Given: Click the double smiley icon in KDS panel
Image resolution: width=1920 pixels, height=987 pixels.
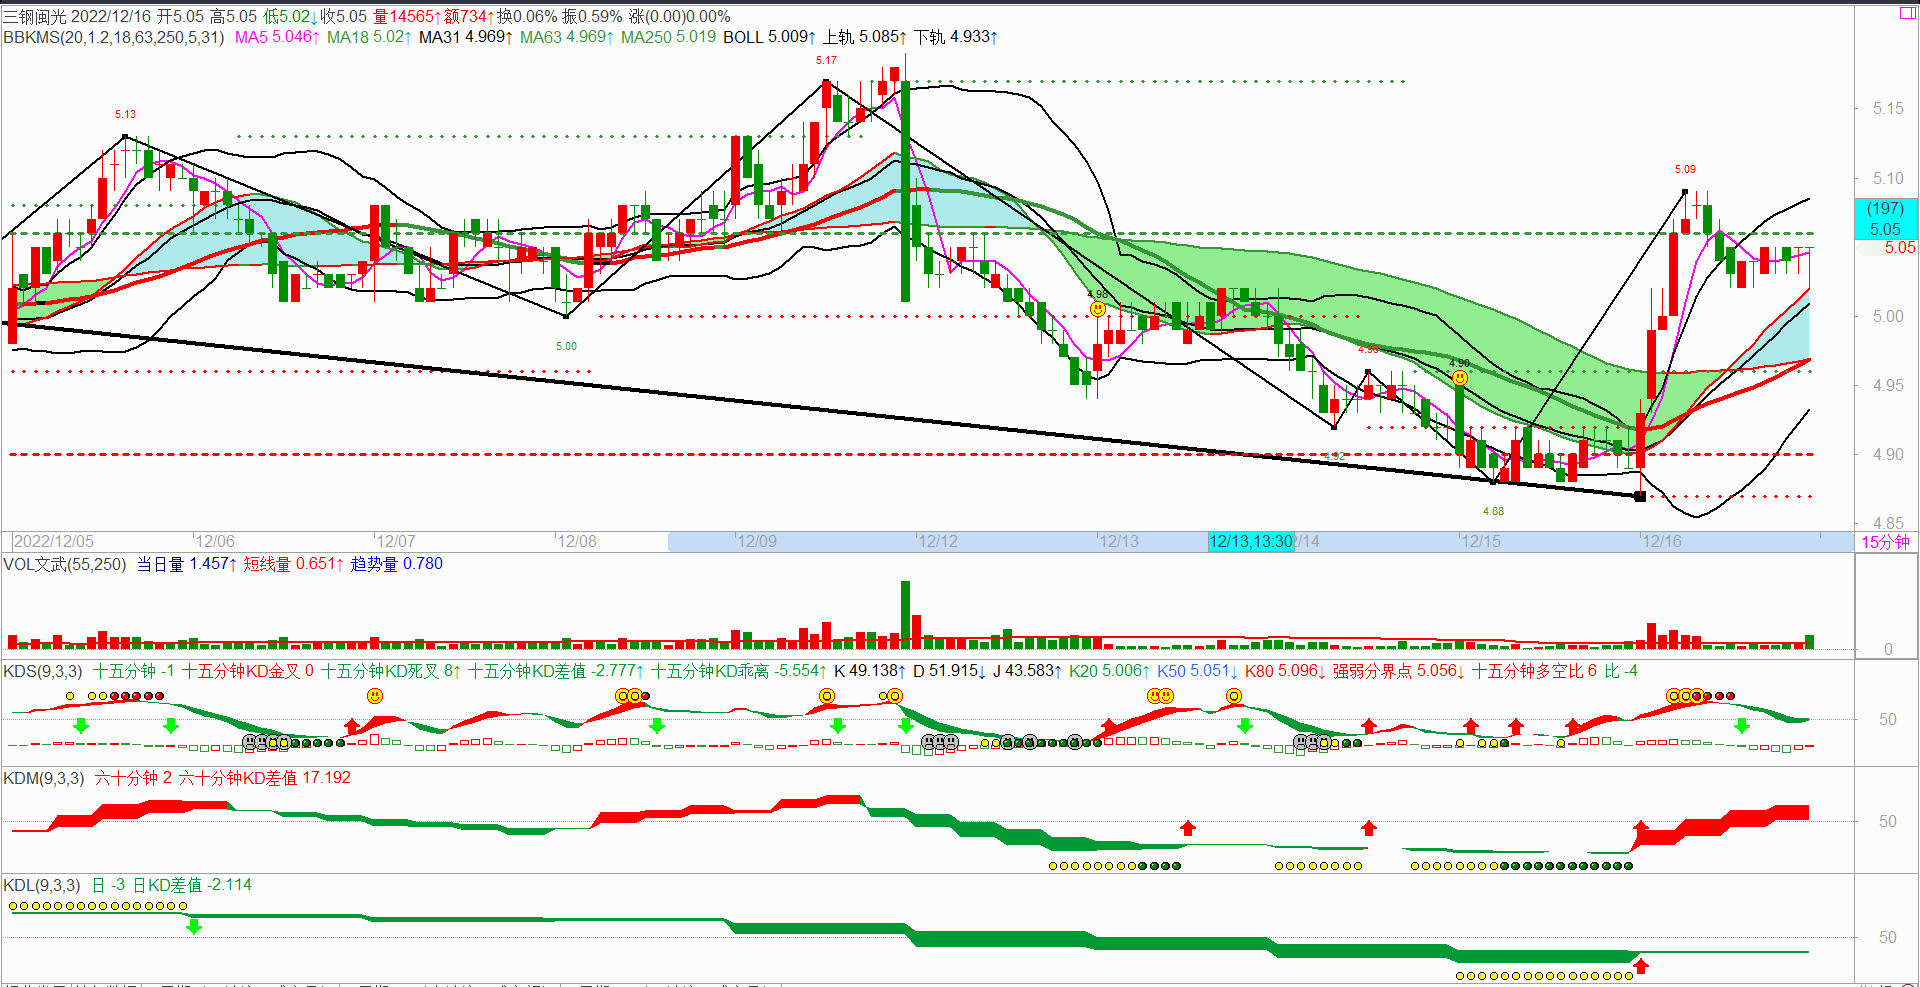Looking at the screenshot, I should (1160, 695).
